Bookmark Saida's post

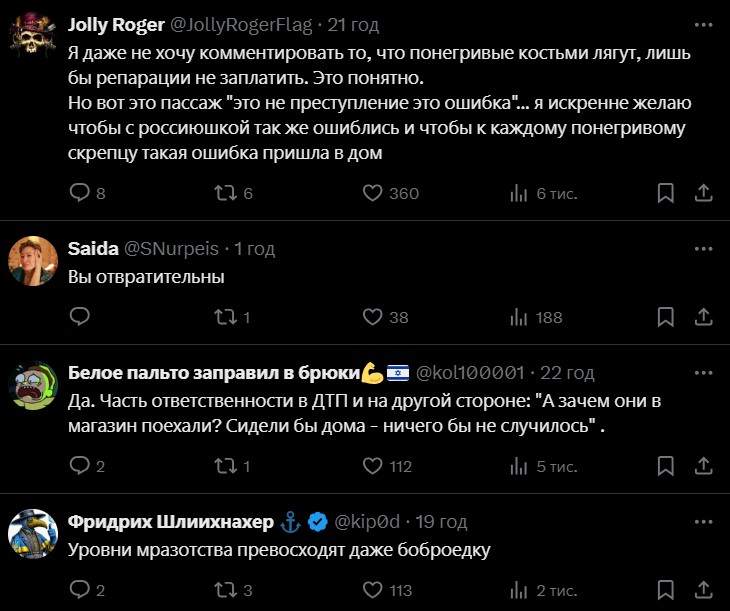coord(665,317)
